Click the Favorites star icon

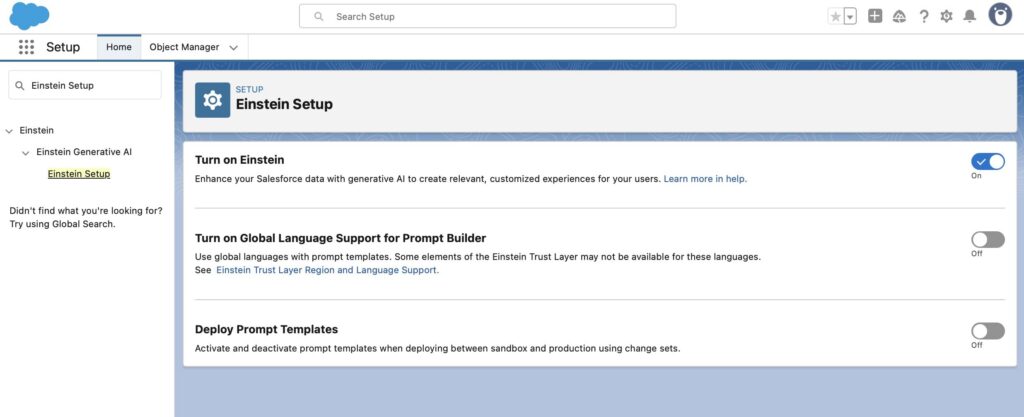point(835,16)
